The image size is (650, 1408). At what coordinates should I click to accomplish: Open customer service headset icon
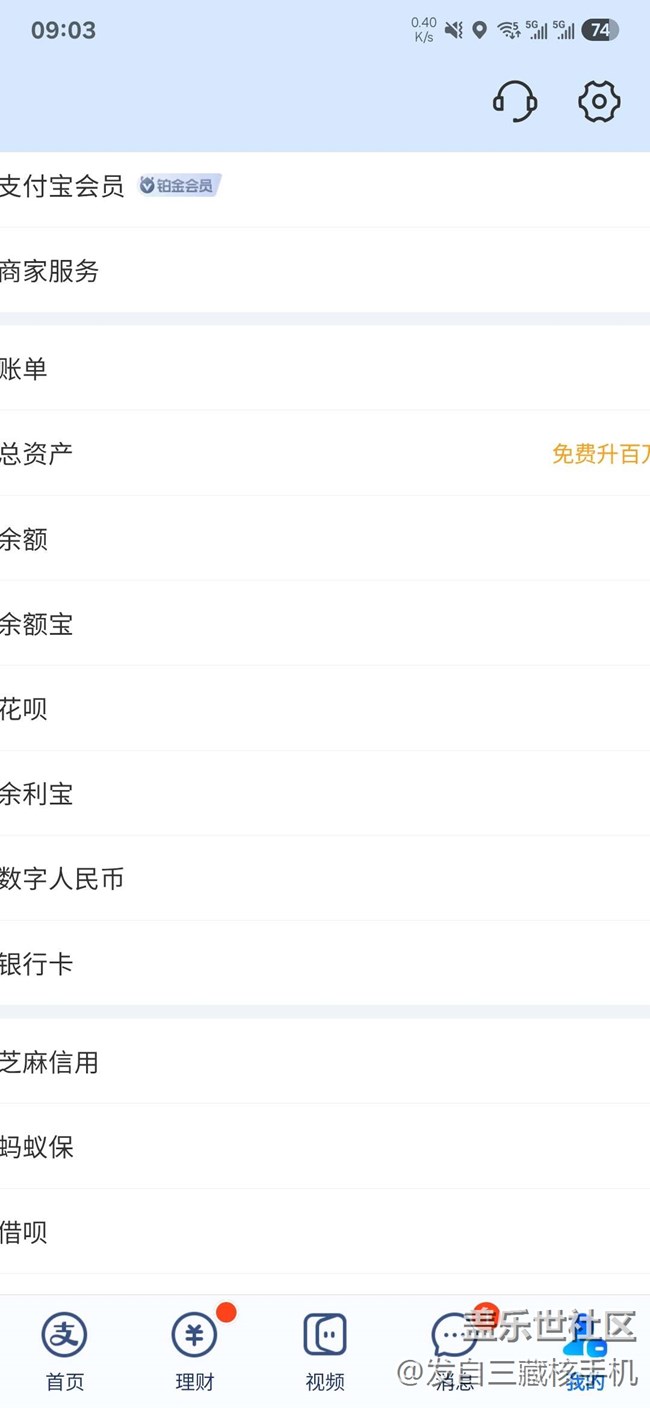click(x=515, y=101)
